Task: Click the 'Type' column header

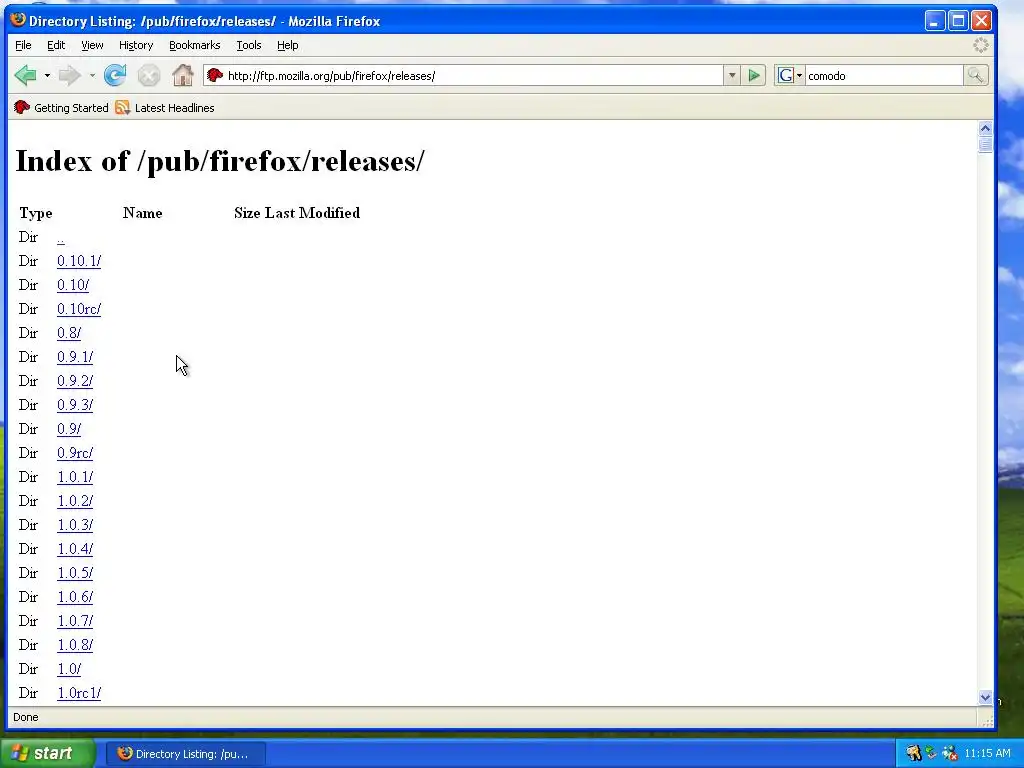Action: point(36,213)
